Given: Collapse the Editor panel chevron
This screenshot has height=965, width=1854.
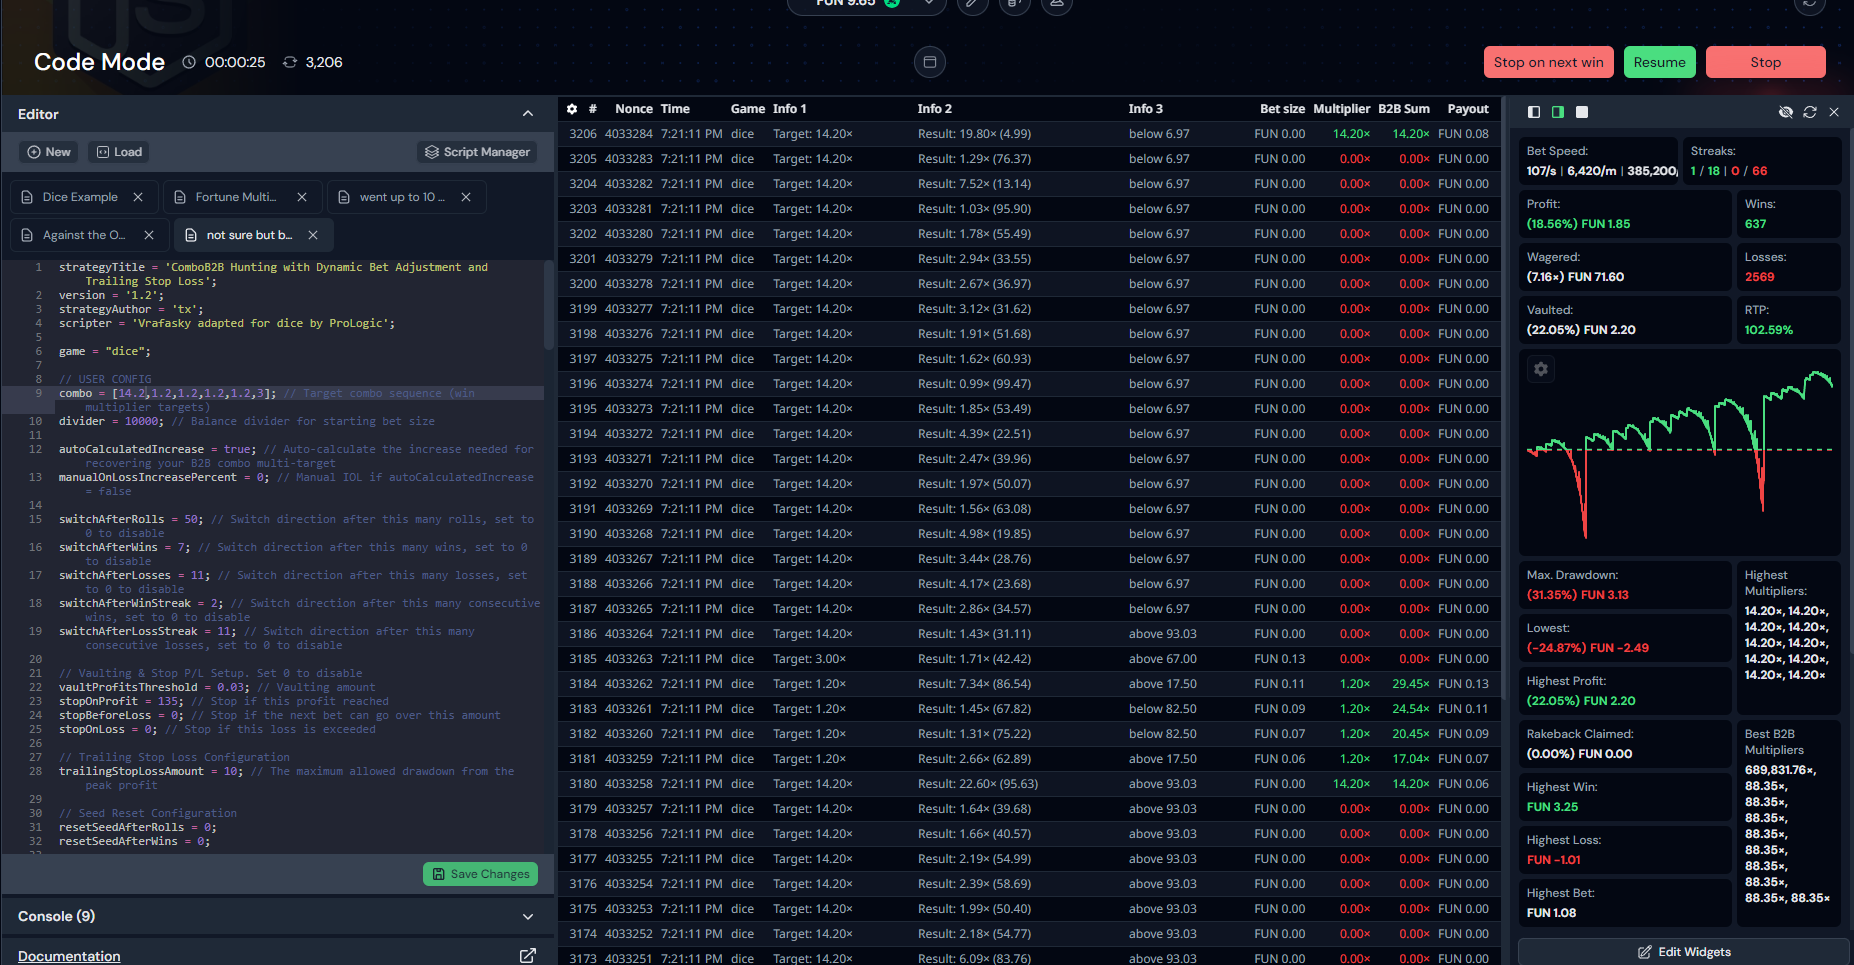Looking at the screenshot, I should pyautogui.click(x=528, y=114).
